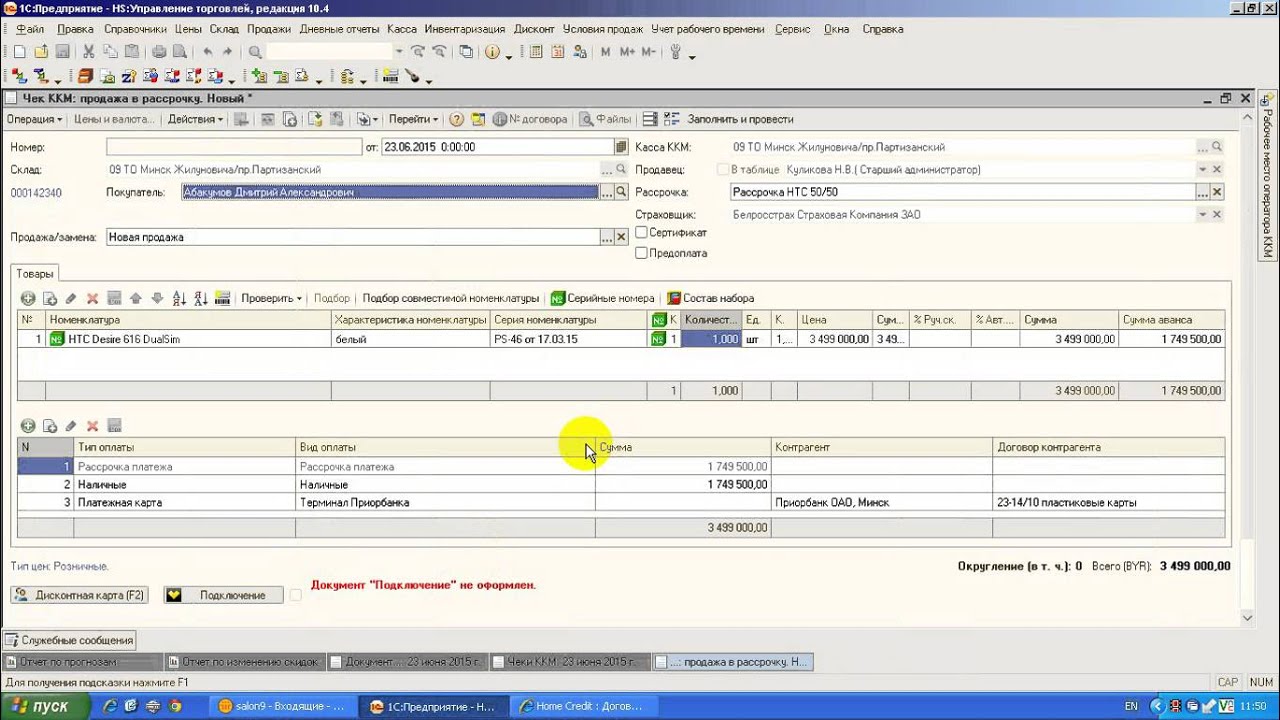Clear the Рассрочка field with X icon

tap(1217, 192)
